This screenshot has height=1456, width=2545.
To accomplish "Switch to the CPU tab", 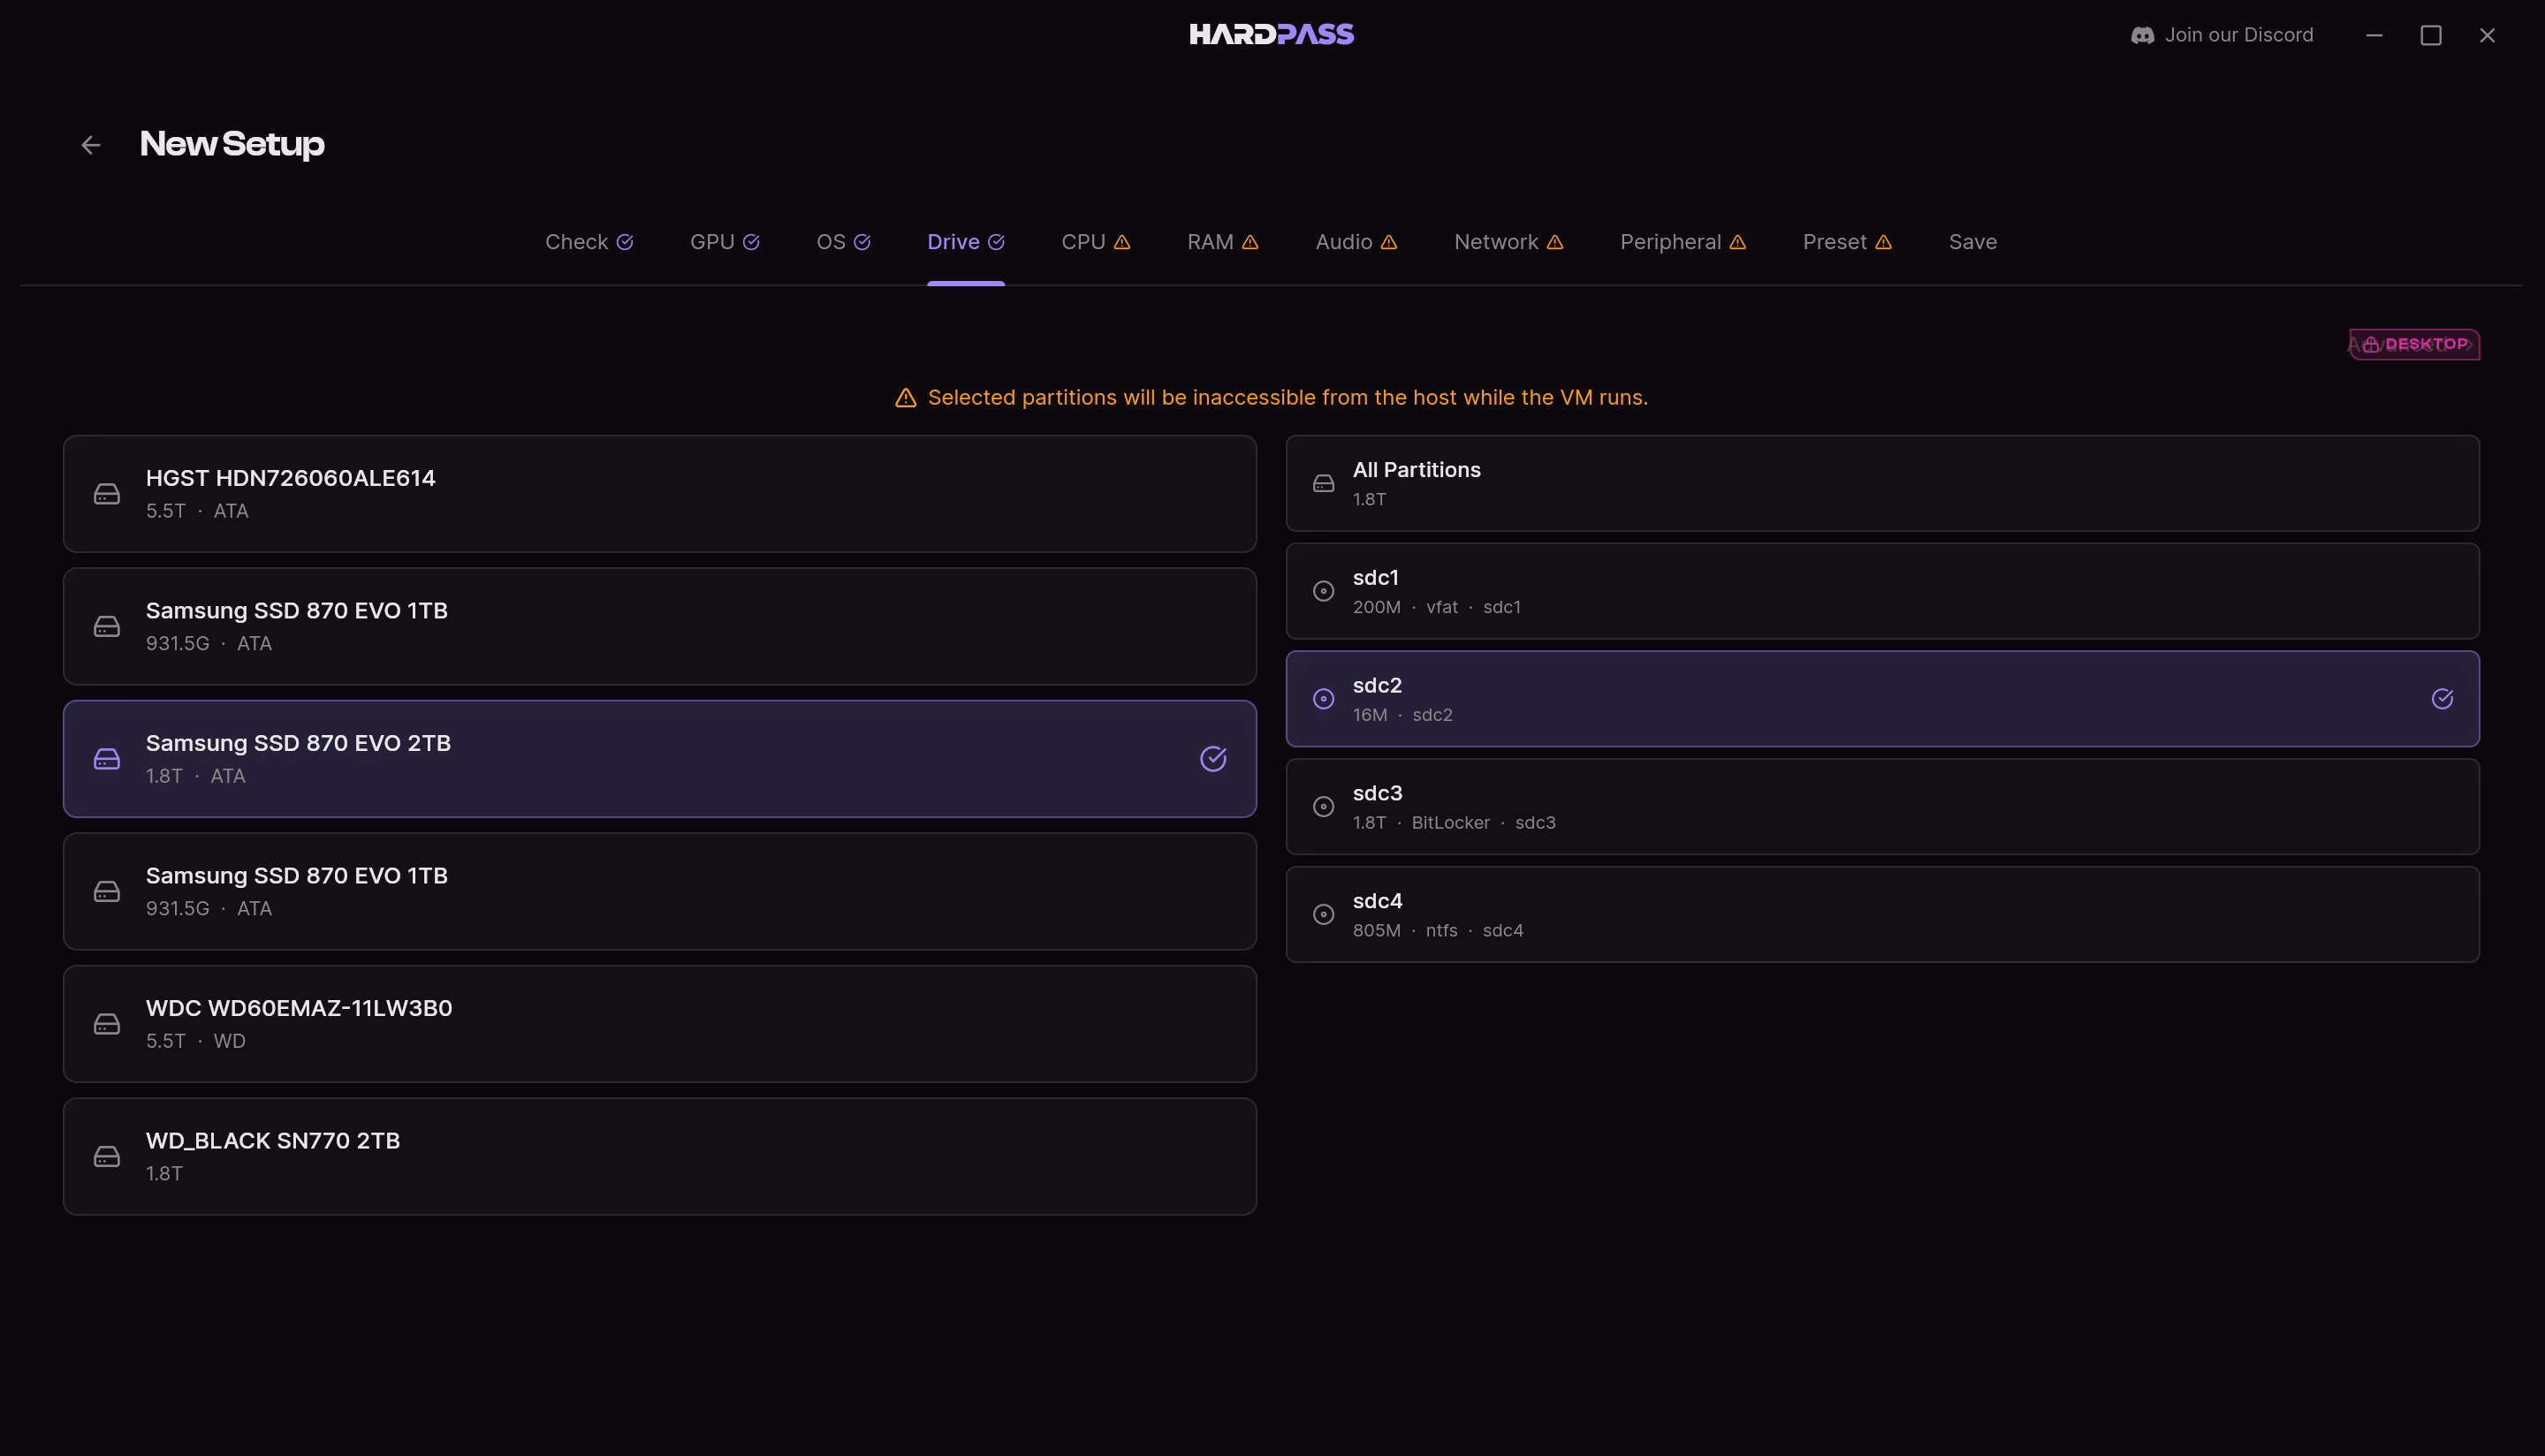I will 1095,242.
